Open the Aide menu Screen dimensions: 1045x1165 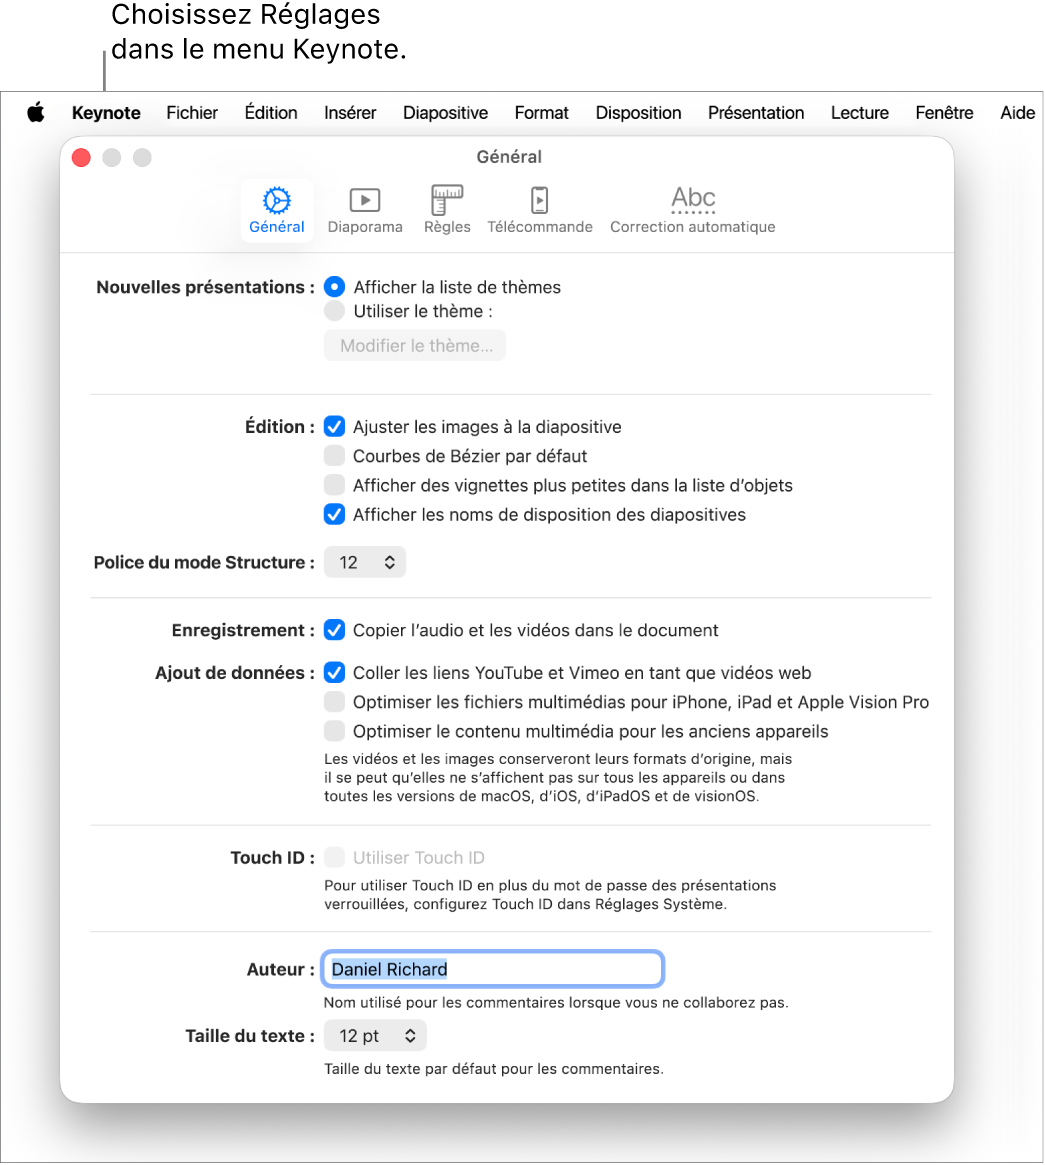(1018, 113)
